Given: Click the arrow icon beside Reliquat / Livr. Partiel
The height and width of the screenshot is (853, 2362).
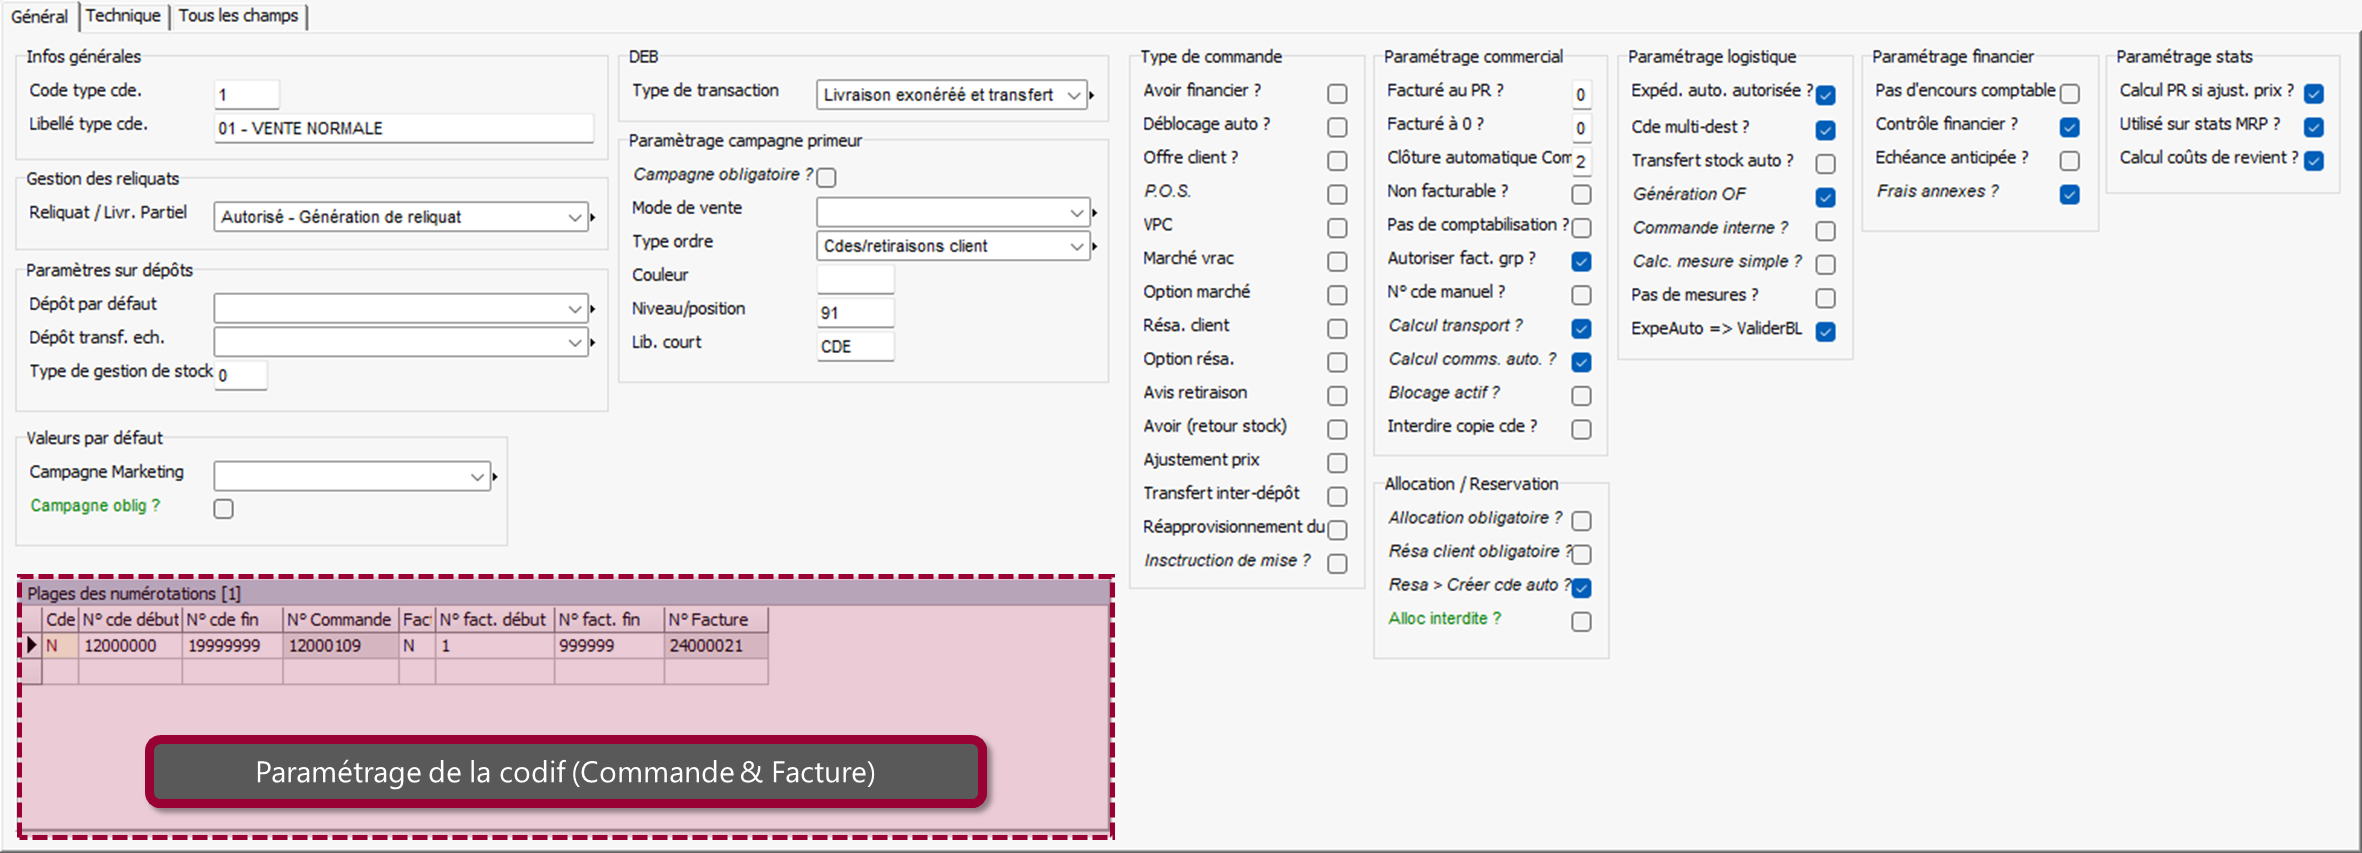Looking at the screenshot, I should (x=593, y=217).
